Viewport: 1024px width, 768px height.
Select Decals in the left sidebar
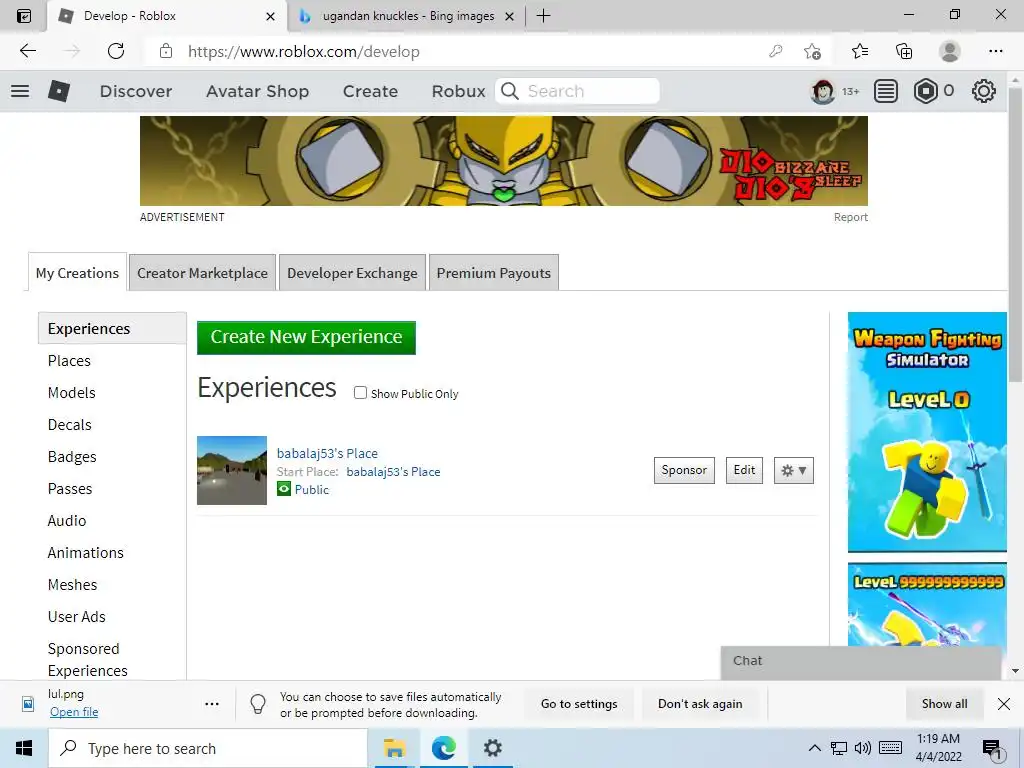coord(70,424)
